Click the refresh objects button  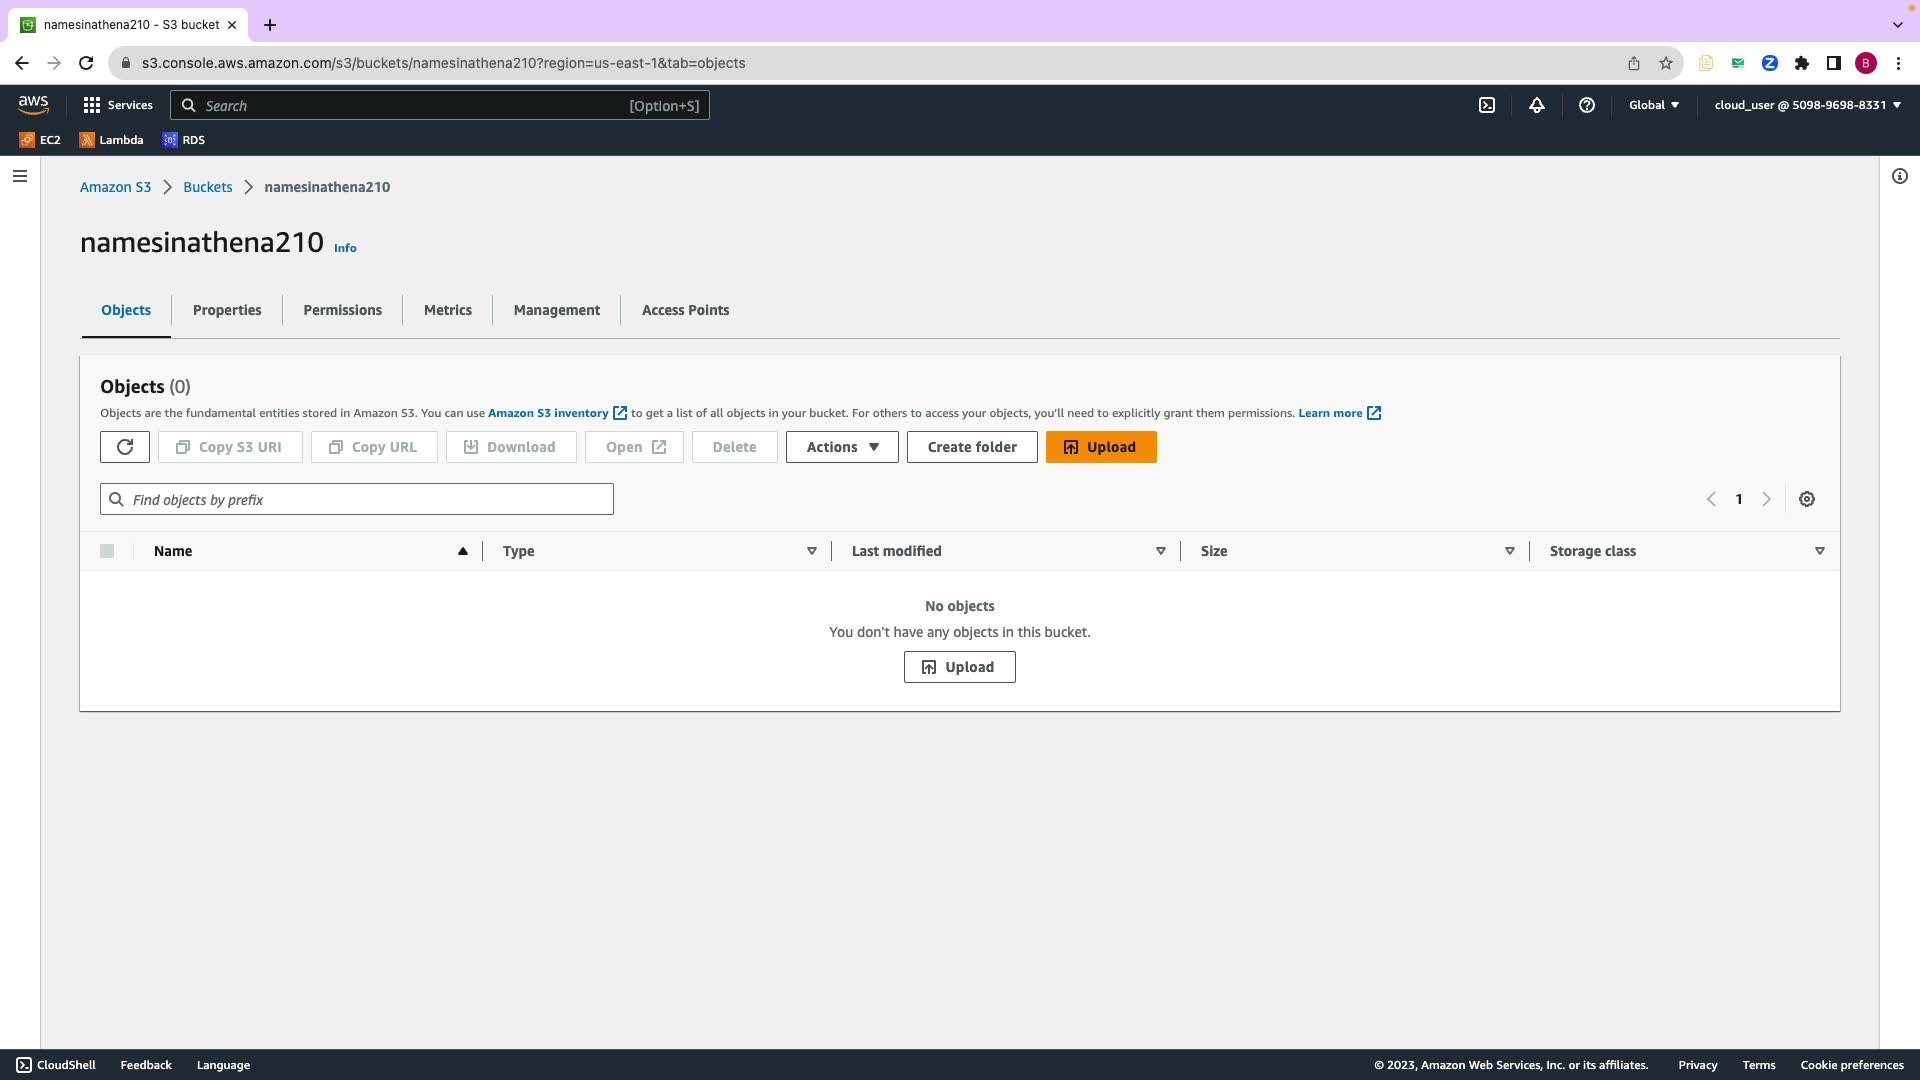125,447
